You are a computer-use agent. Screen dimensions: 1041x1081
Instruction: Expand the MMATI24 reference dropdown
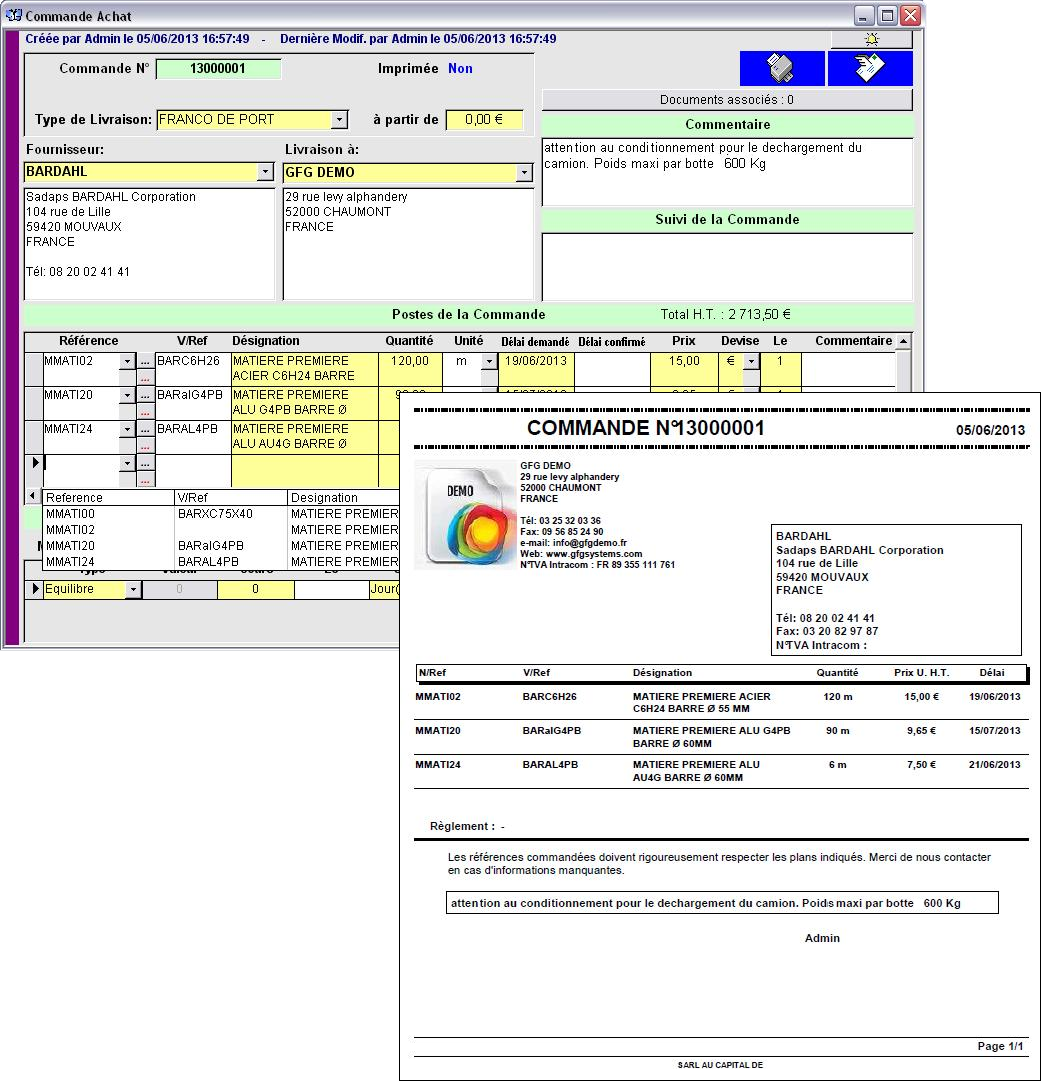click(127, 429)
